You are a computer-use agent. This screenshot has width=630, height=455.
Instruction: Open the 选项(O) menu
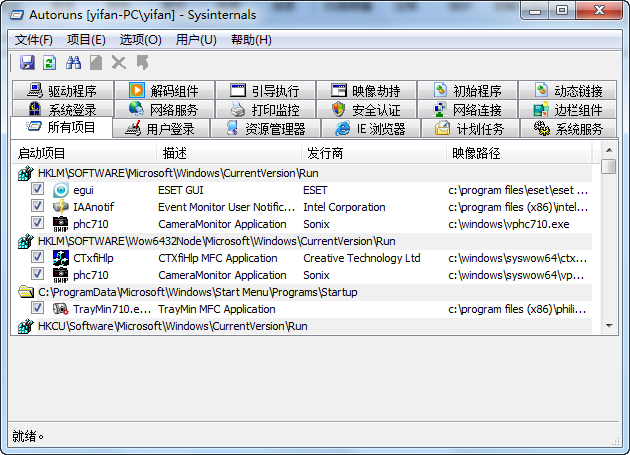pyautogui.click(x=140, y=40)
